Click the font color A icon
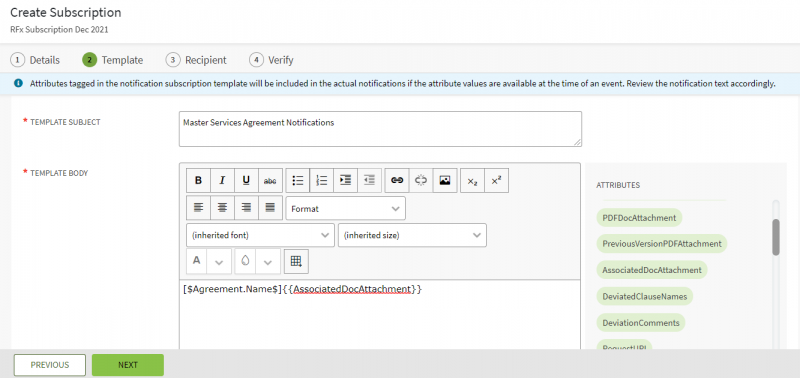This screenshot has height=378, width=800. coord(196,261)
